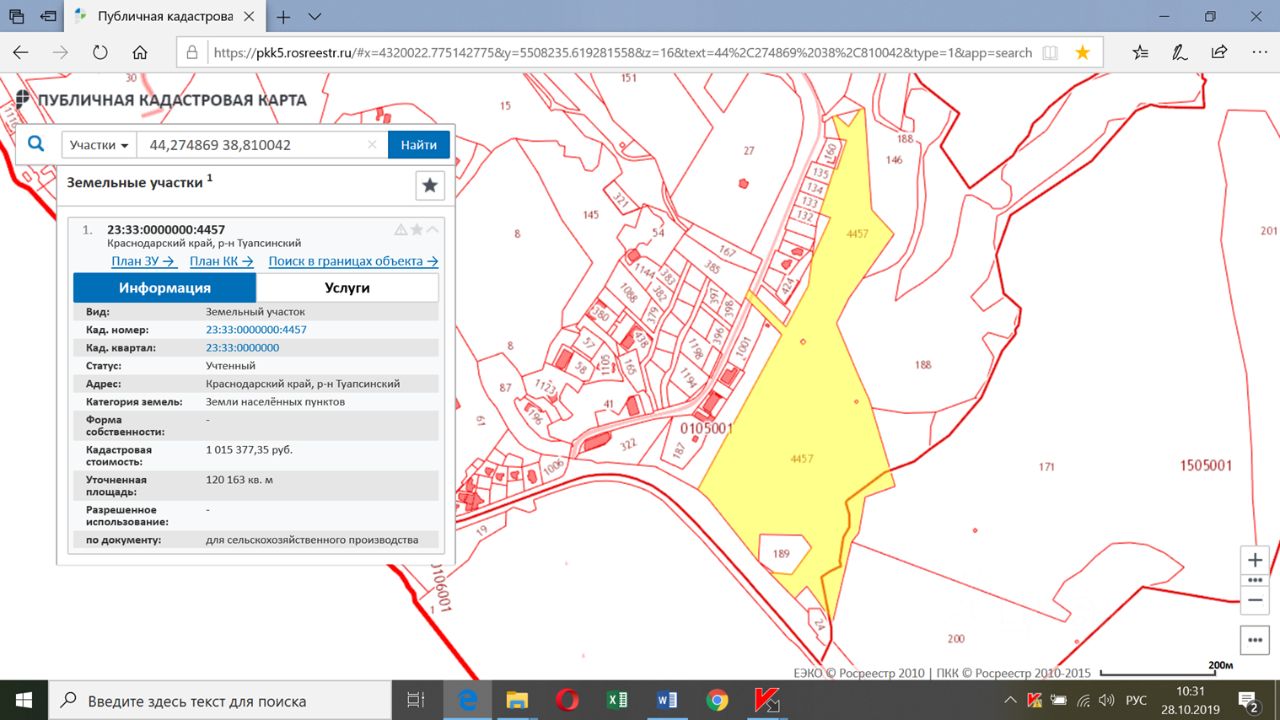Image resolution: width=1280 pixels, height=720 pixels.
Task: Click the Найти button
Action: (x=419, y=145)
